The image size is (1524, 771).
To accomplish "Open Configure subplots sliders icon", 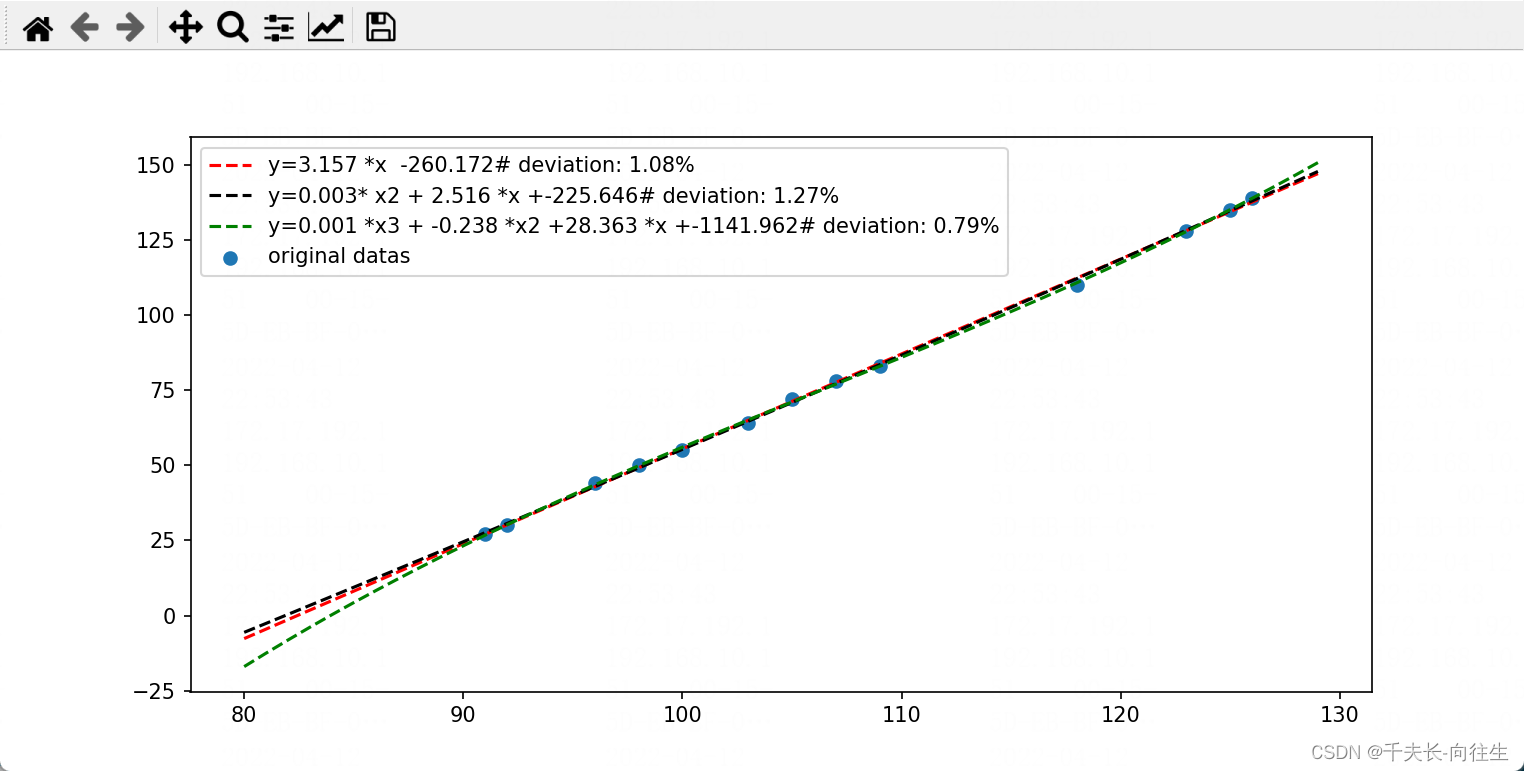I will coord(279,27).
